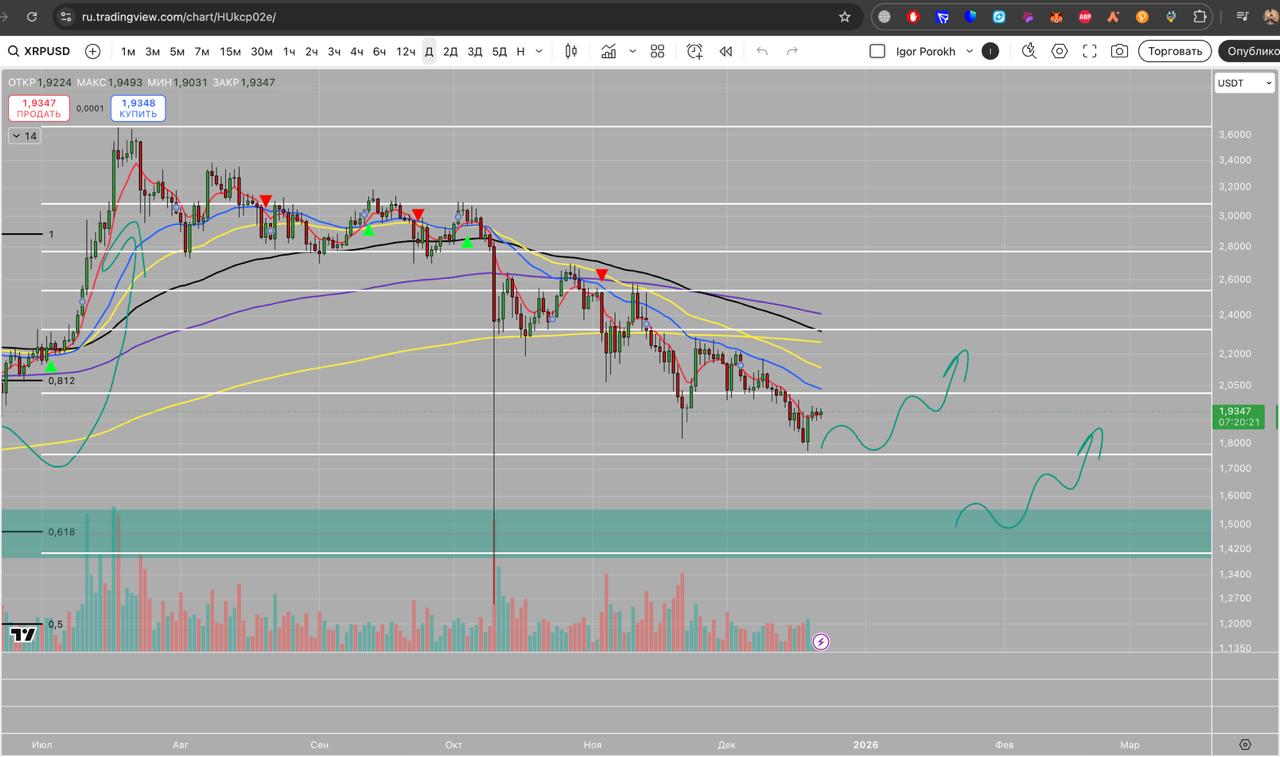Open chart settings hexagon icon
This screenshot has height=757, width=1280.
tap(1060, 52)
